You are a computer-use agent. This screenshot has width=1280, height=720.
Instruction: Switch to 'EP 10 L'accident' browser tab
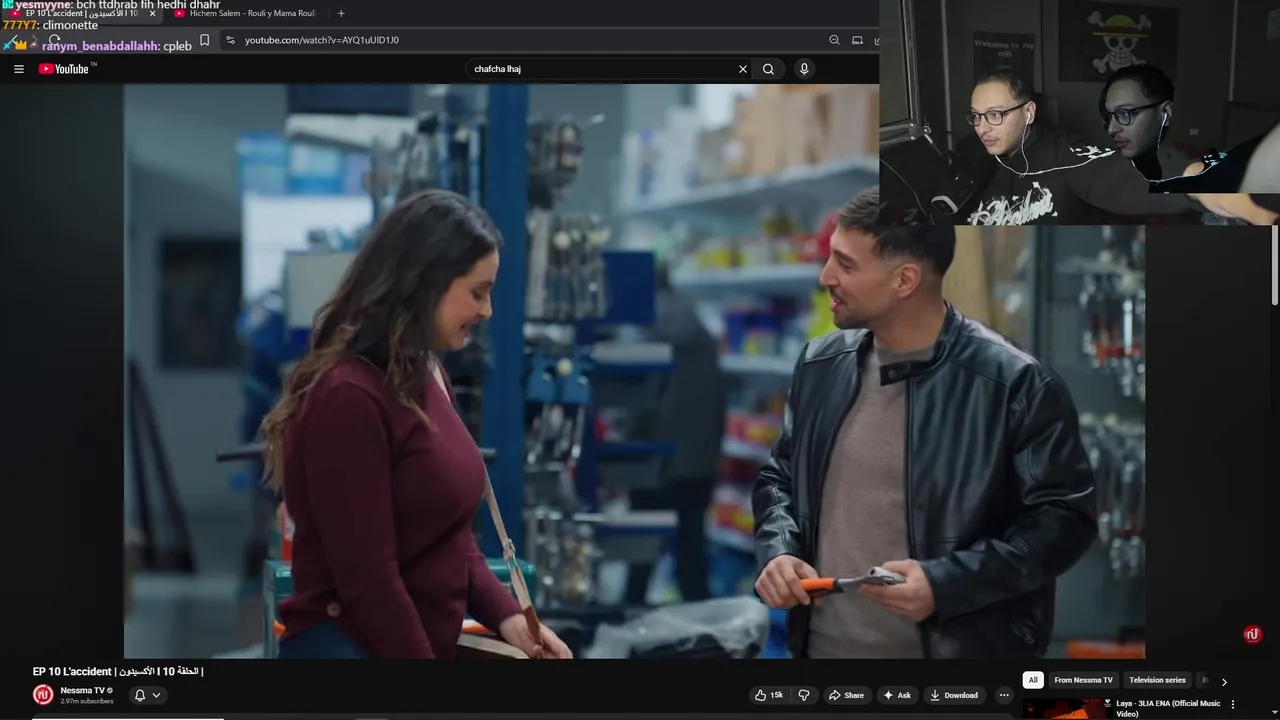point(82,13)
